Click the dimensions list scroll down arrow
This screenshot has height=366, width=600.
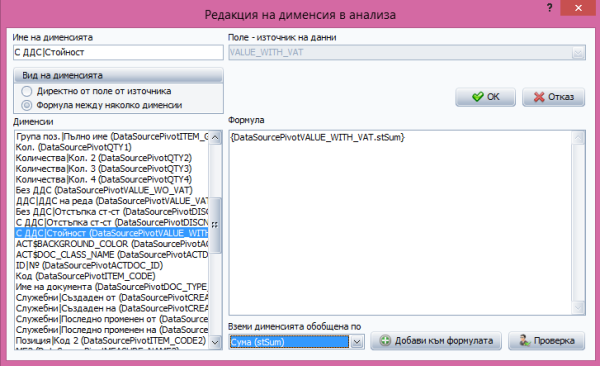point(215,342)
